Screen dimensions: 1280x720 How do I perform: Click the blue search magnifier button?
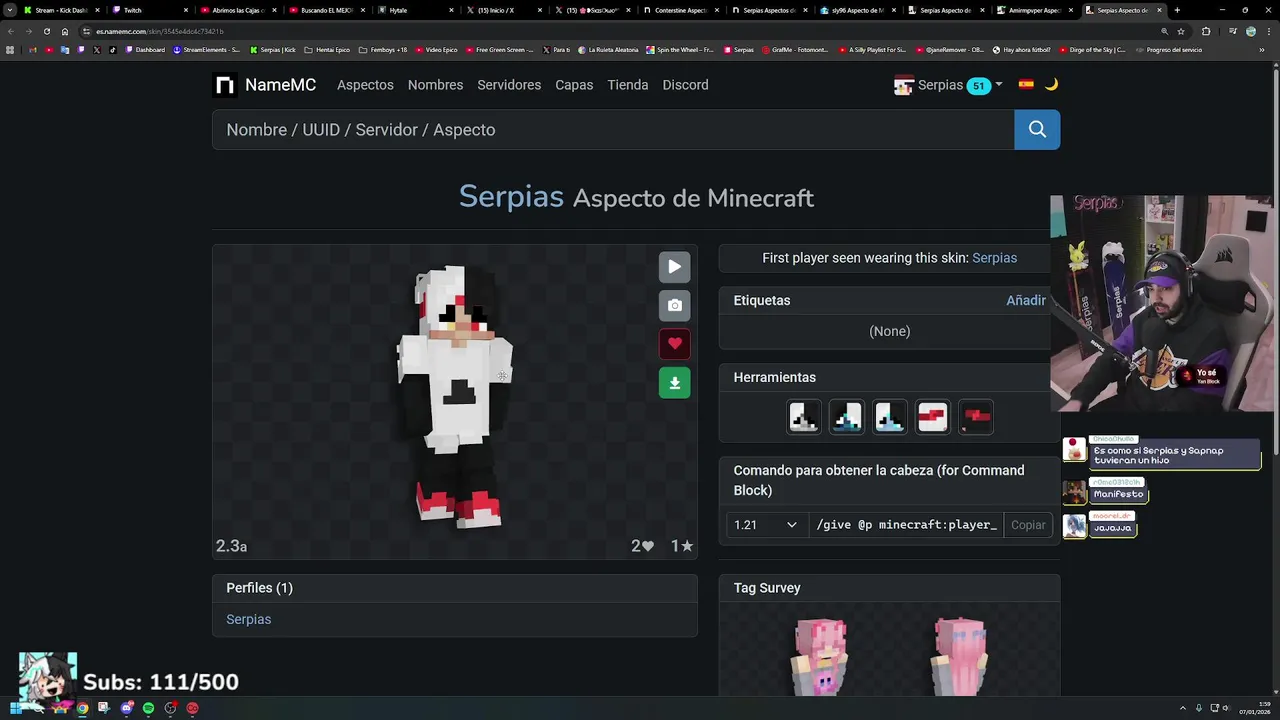(1037, 129)
